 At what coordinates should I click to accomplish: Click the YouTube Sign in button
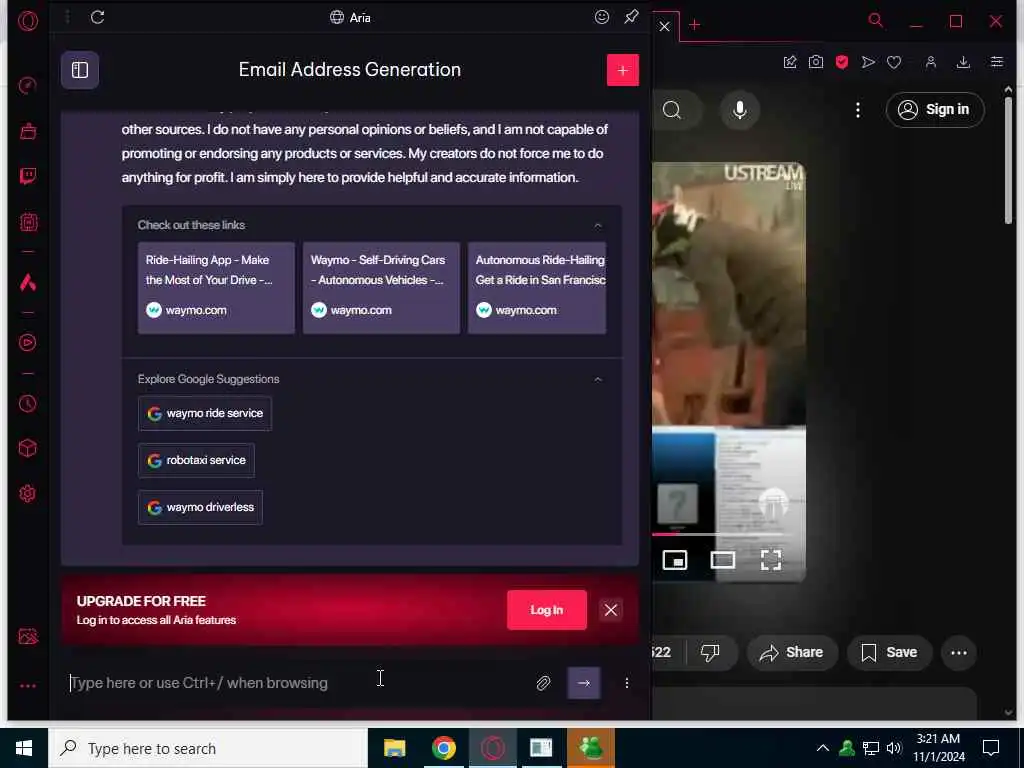935,110
